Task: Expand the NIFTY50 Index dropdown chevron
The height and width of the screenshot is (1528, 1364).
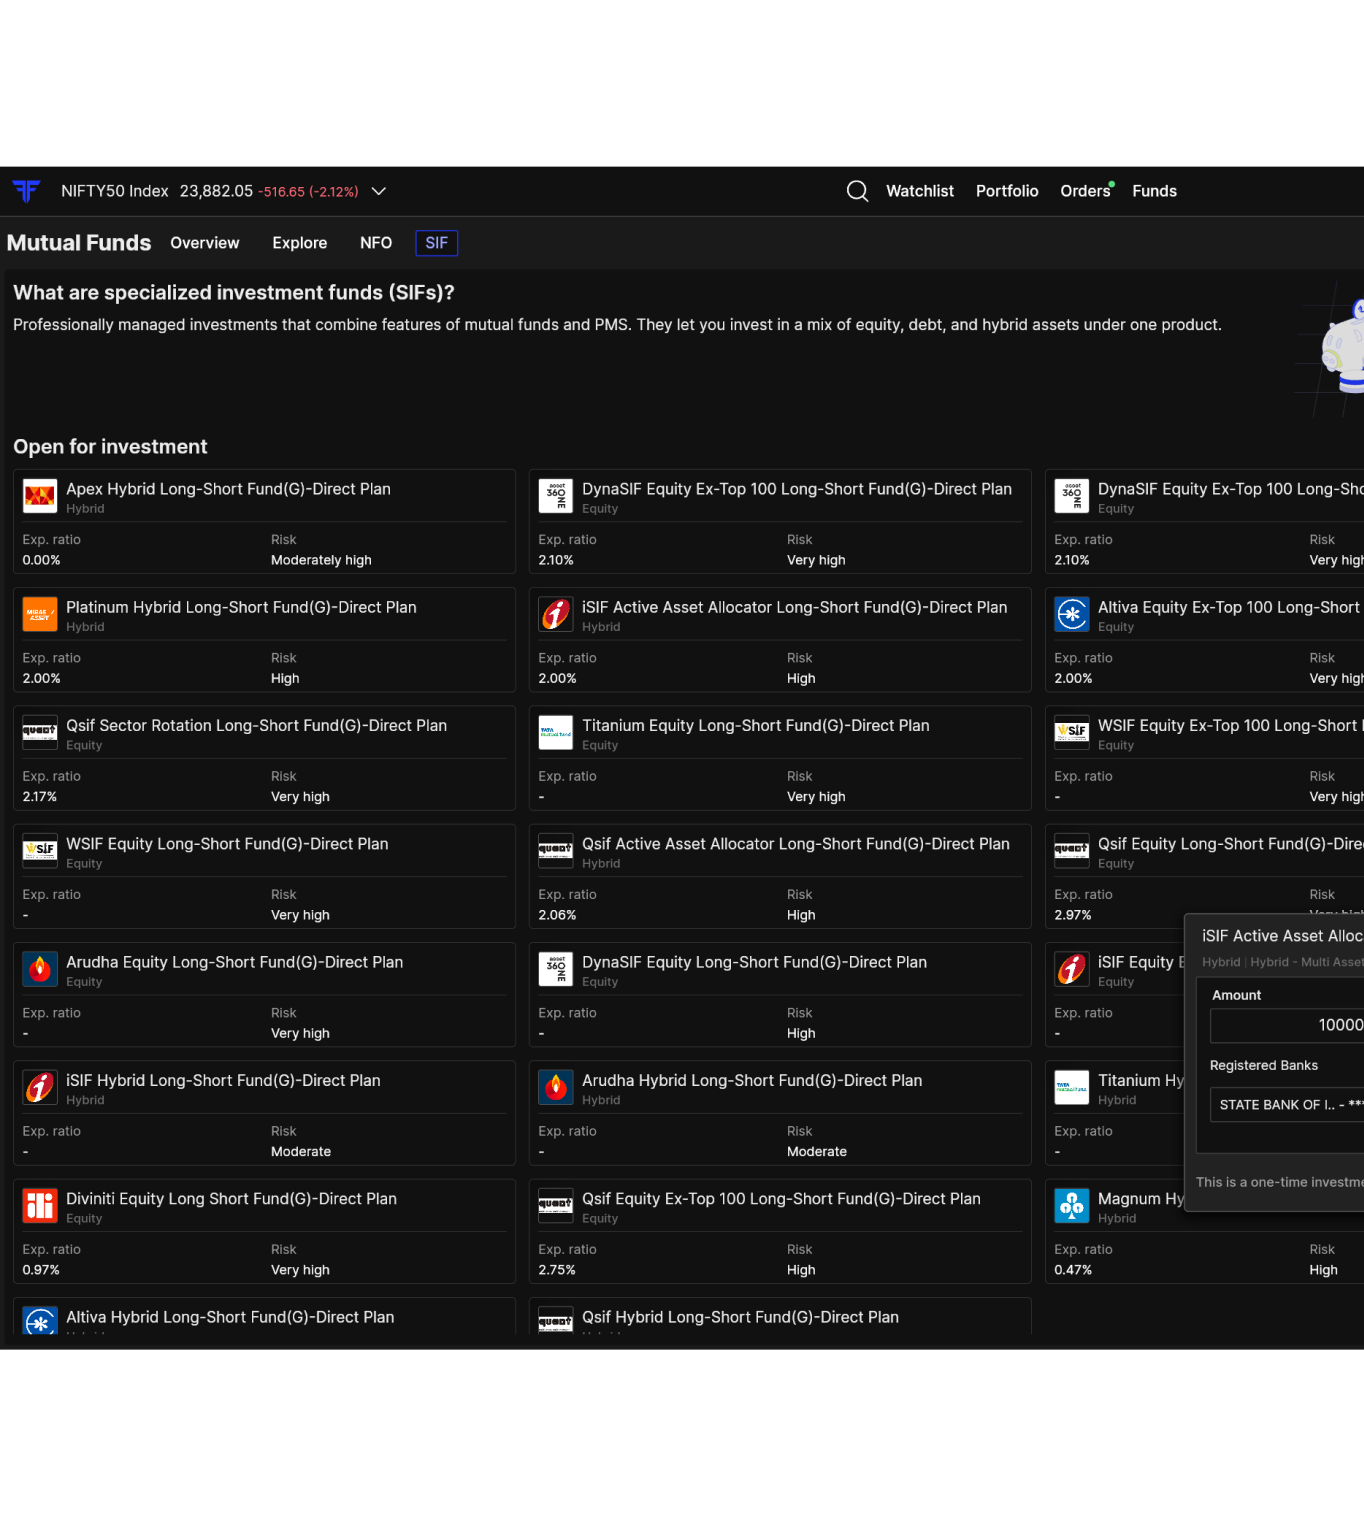Action: 379,191
